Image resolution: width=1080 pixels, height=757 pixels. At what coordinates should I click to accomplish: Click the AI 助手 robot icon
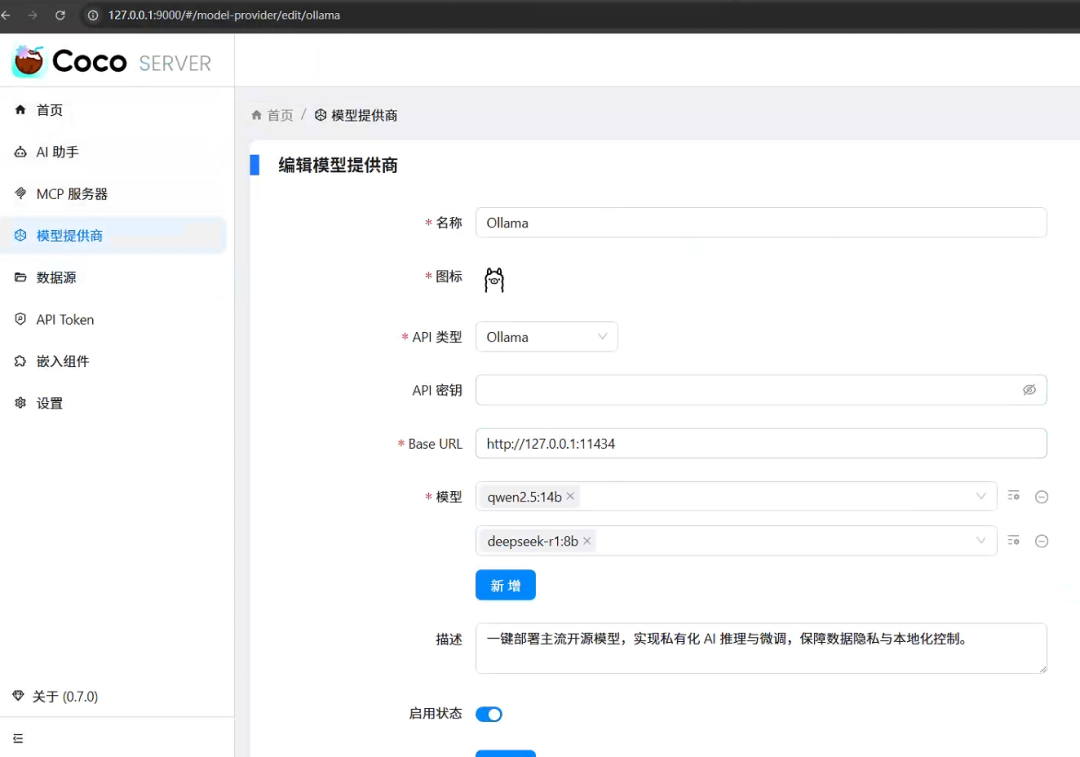[20, 152]
